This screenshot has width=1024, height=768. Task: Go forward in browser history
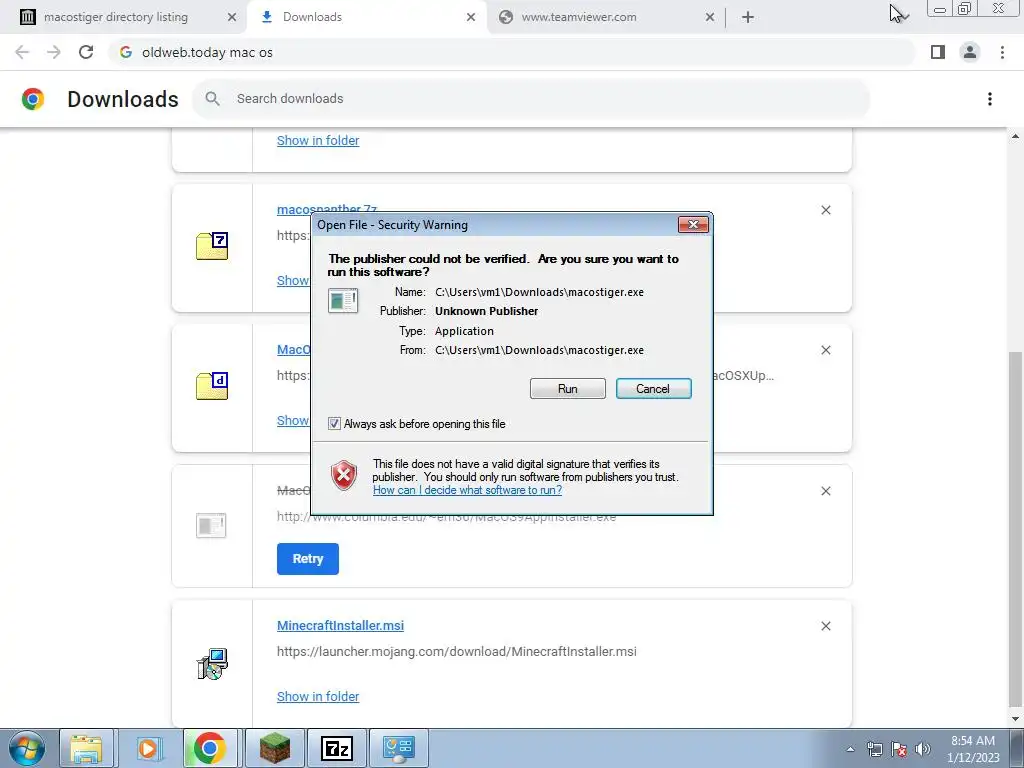[x=54, y=52]
